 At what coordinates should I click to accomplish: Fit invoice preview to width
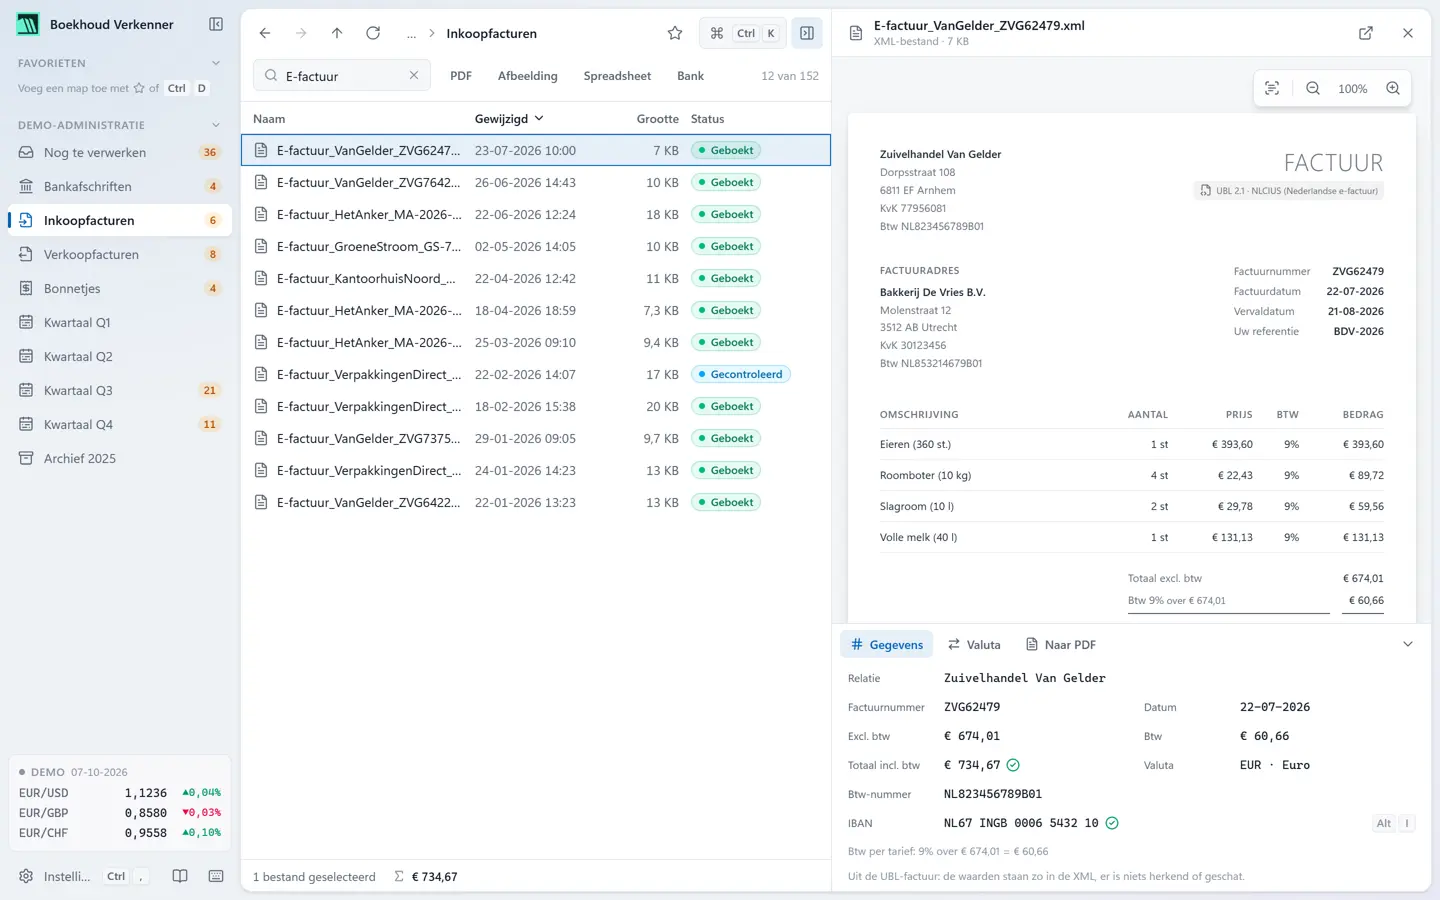pyautogui.click(x=1272, y=88)
